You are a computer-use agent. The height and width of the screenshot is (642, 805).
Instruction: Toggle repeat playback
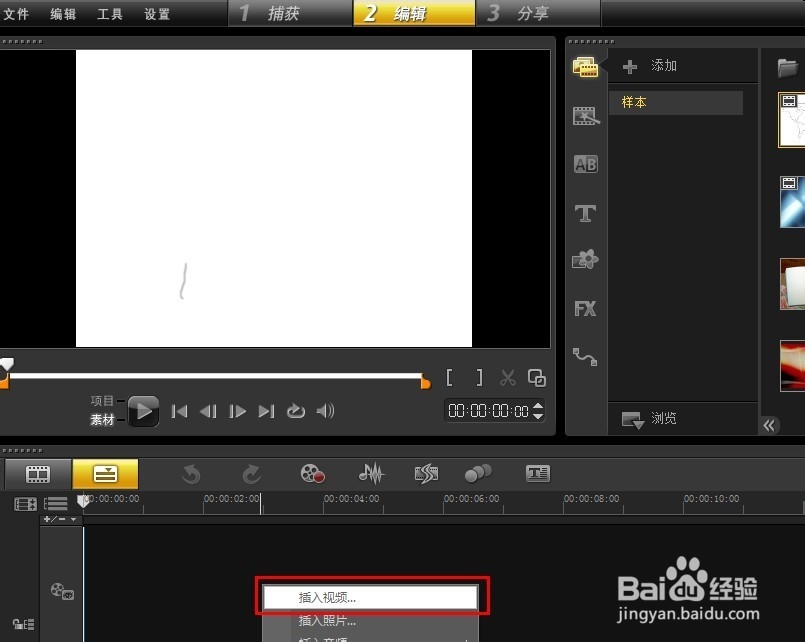click(x=296, y=411)
